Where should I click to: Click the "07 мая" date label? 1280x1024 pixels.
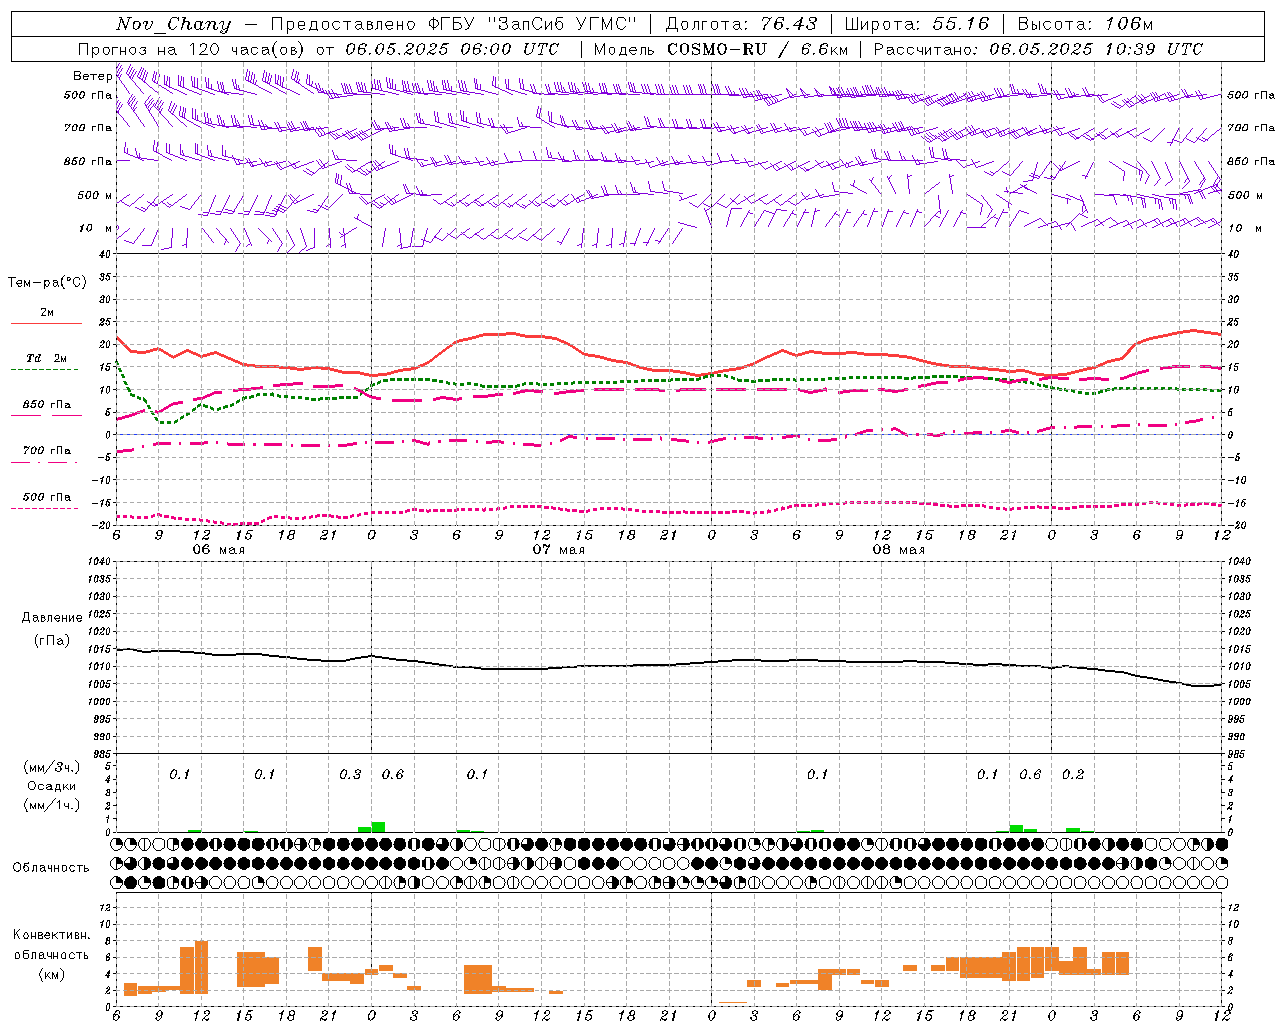558,549
